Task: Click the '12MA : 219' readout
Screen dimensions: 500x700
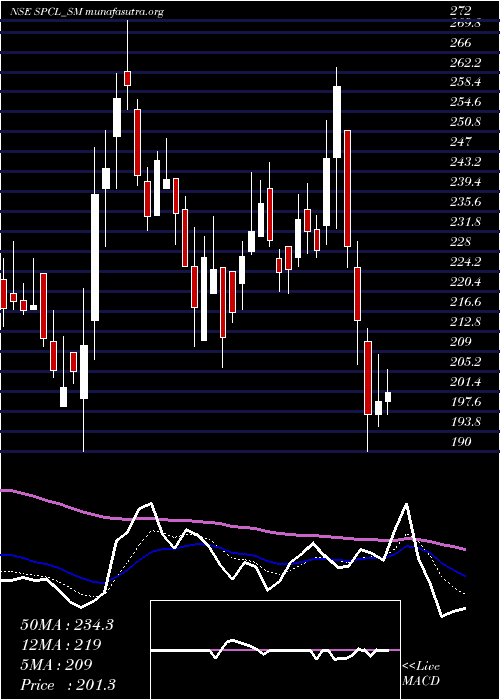Action: (61, 645)
